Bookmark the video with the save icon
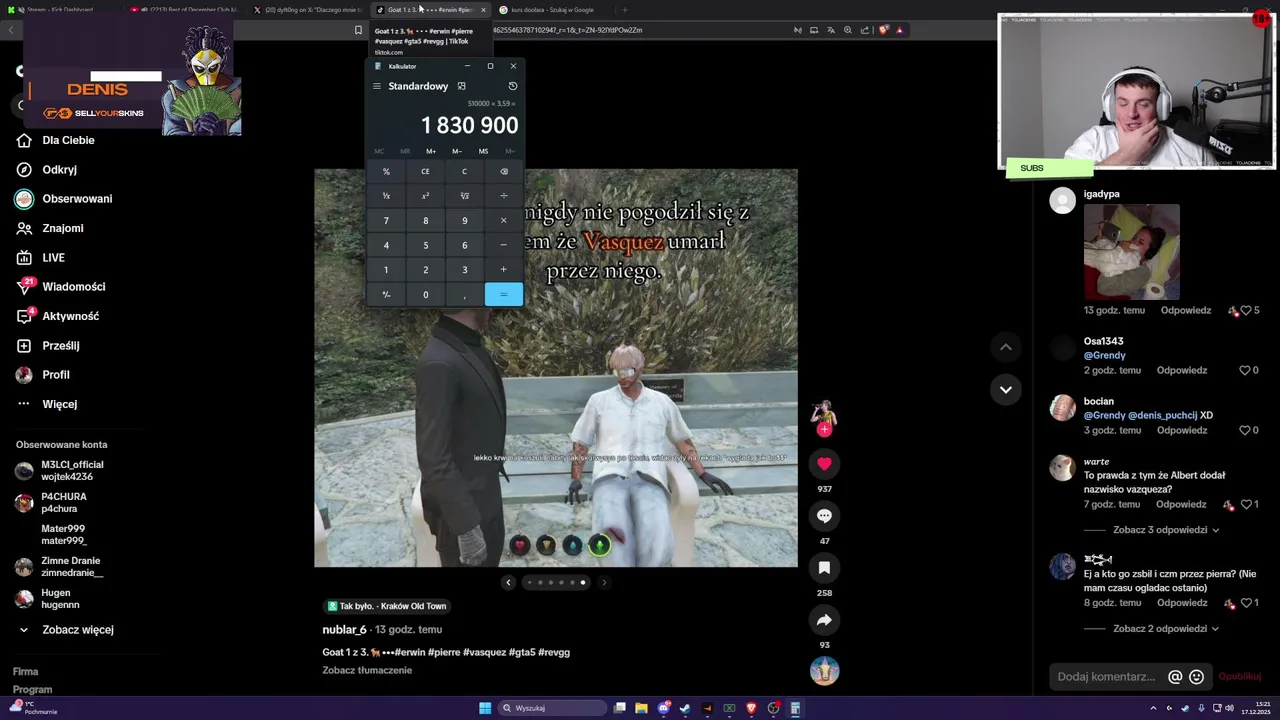 pyautogui.click(x=824, y=567)
